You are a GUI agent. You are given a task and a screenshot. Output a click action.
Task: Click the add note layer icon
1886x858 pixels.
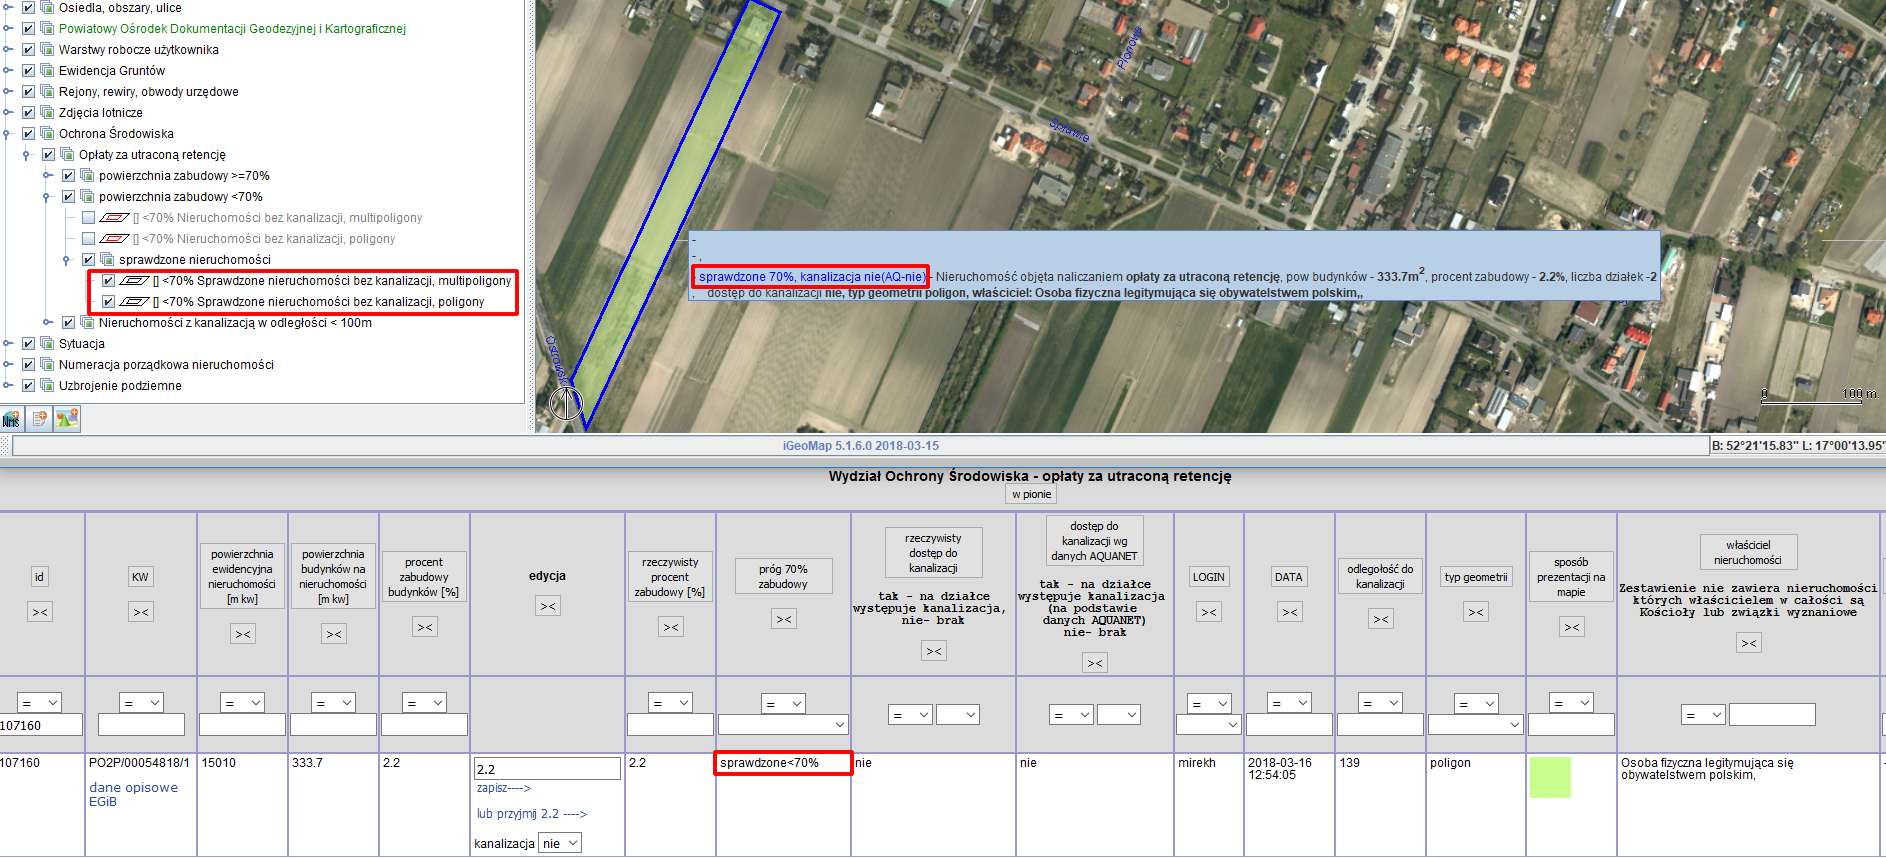pyautogui.click(x=39, y=419)
